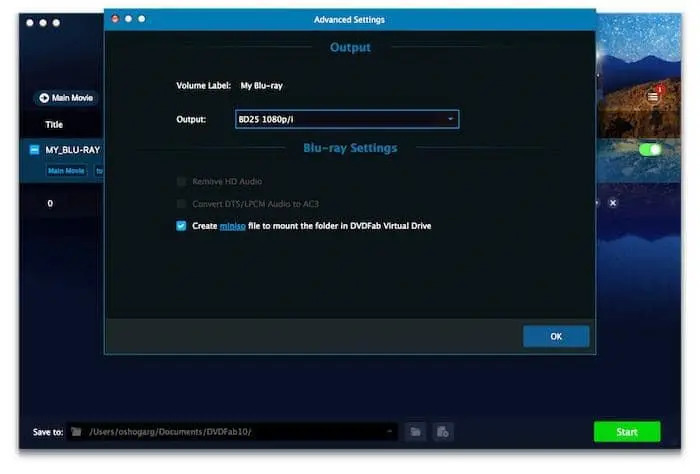Enable the Remove HD Audio checkbox
The width and height of the screenshot is (700, 474).
click(x=181, y=182)
